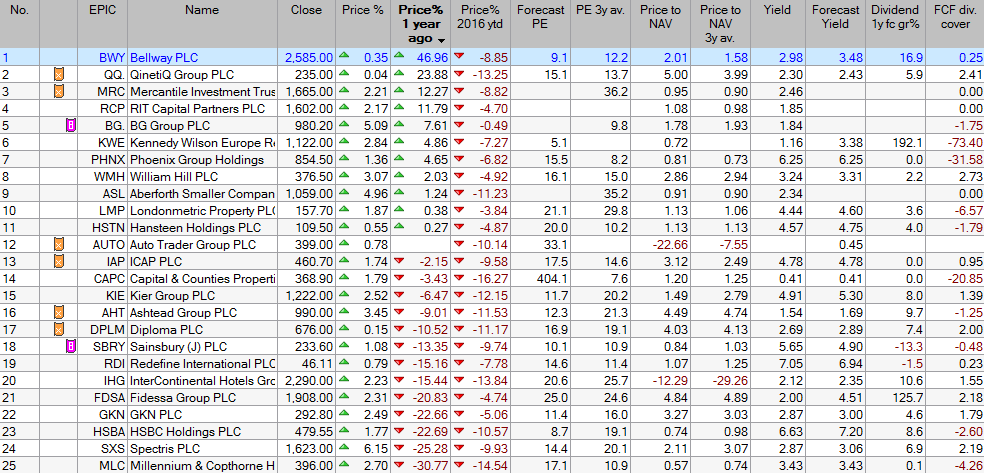This screenshot has height=473, width=984.
Task: Select the Forecast PE value 404.1
Action: coord(553,279)
